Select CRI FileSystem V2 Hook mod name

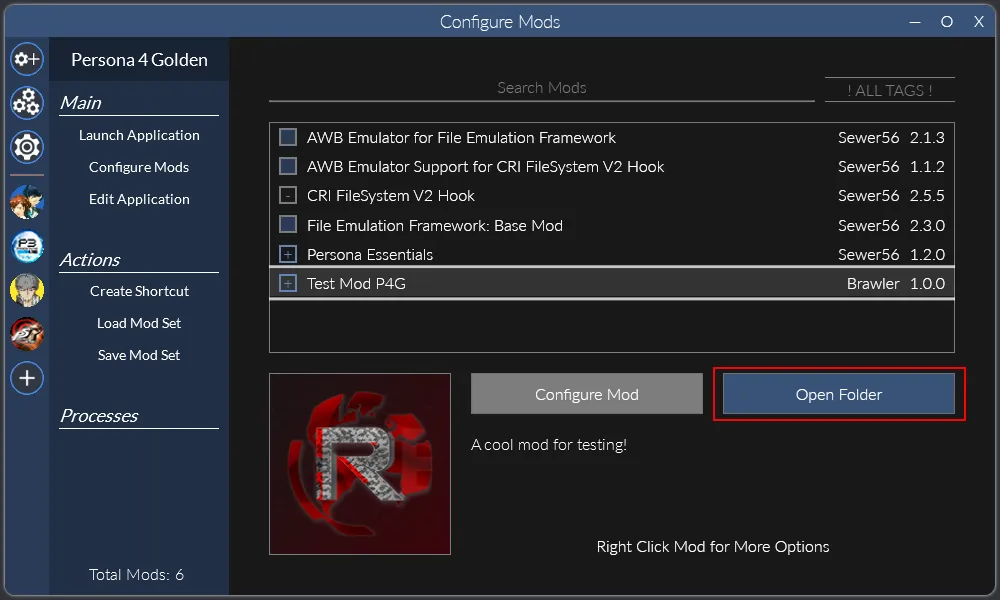390,196
